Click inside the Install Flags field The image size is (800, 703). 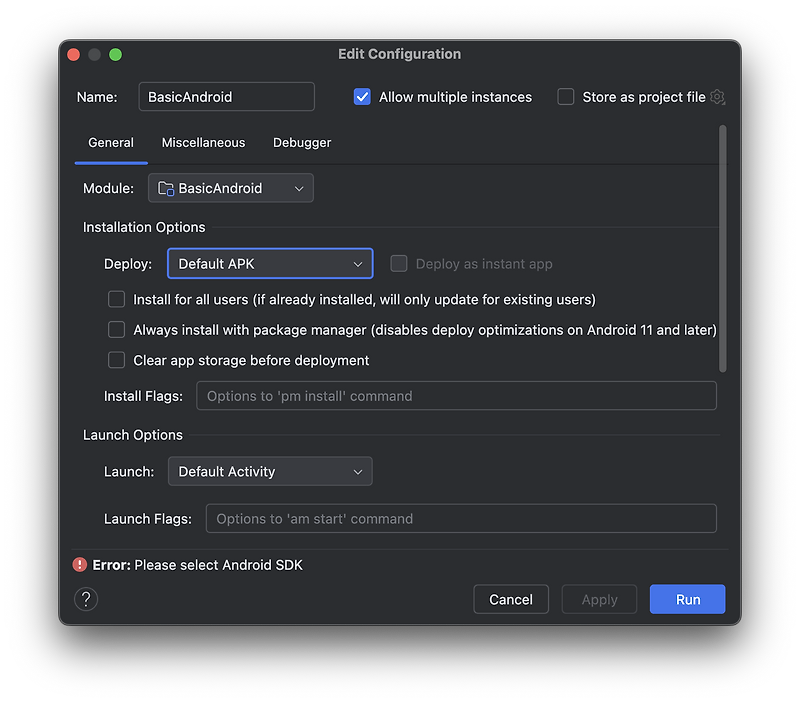pos(456,396)
